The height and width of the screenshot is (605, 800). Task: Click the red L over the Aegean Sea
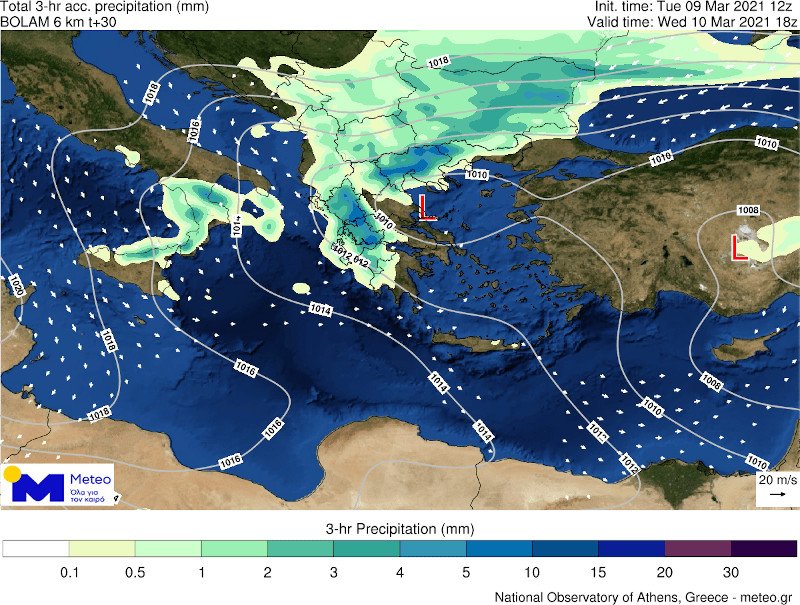coord(427,207)
